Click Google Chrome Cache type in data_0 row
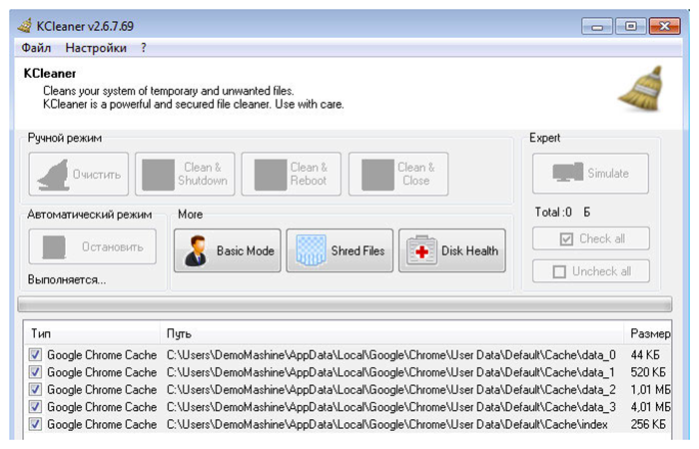Viewport: 699px width, 449px height. (102, 355)
